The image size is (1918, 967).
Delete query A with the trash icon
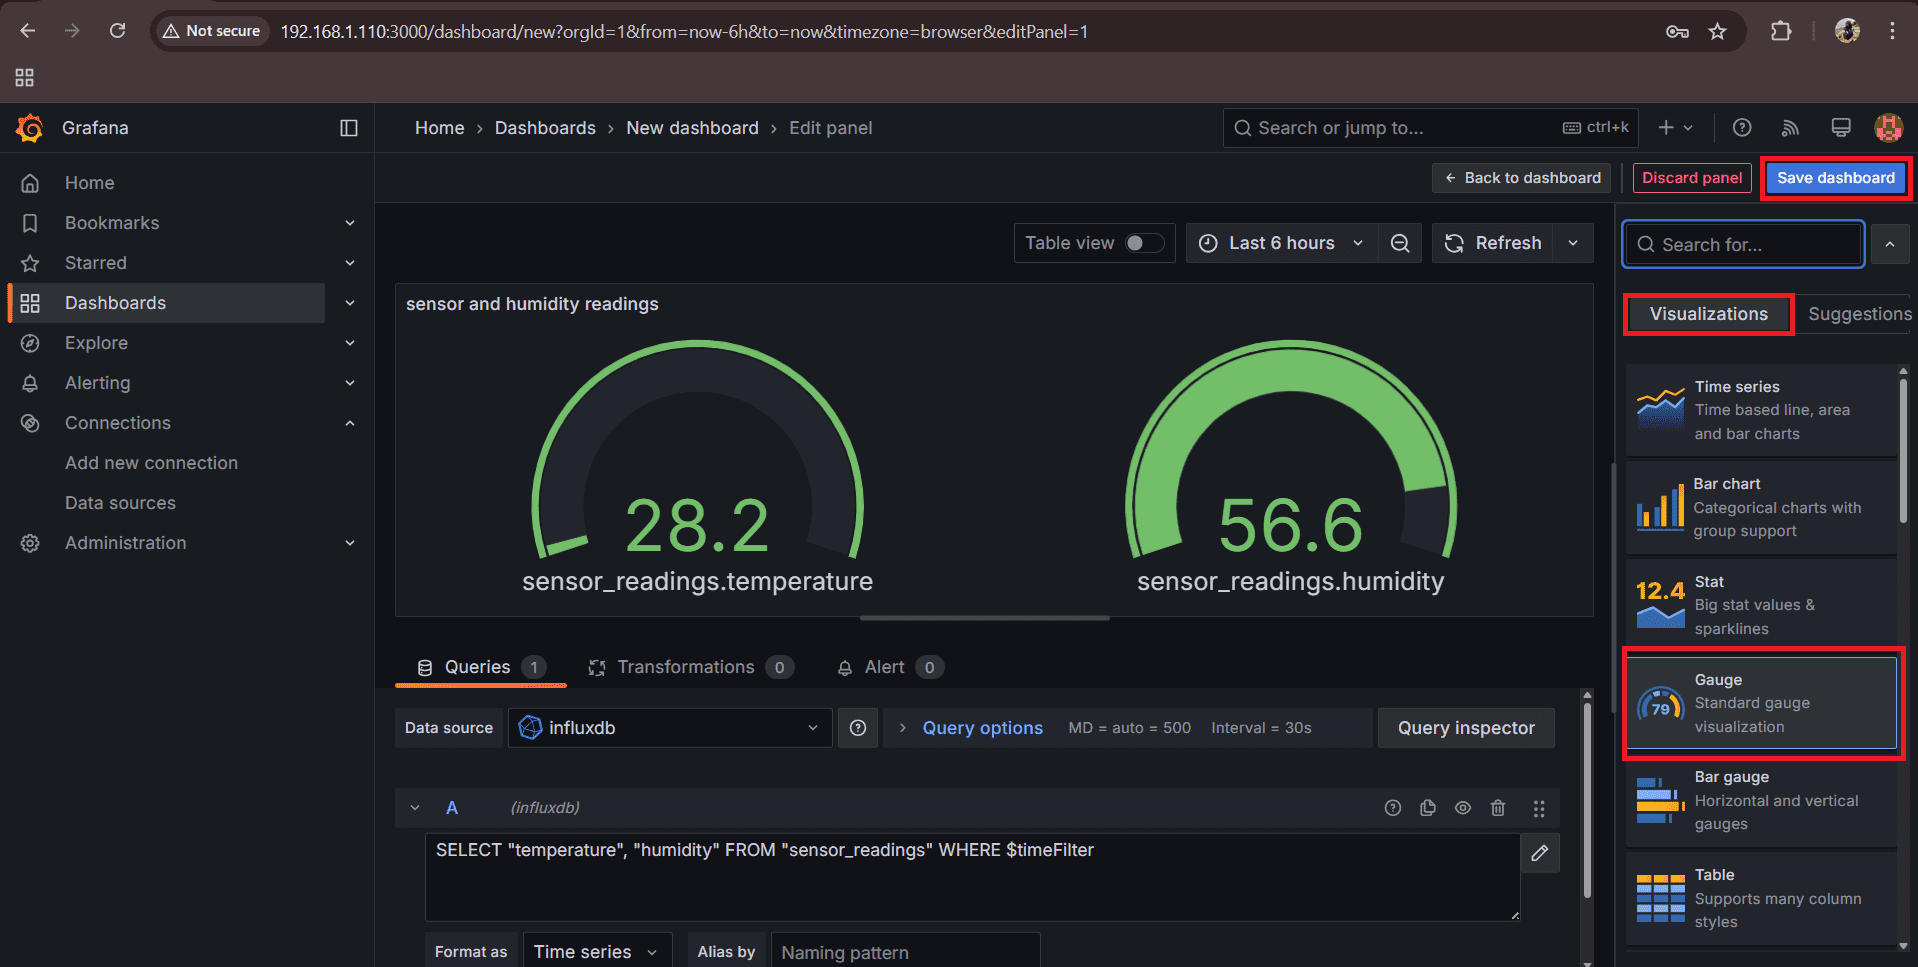(x=1497, y=807)
